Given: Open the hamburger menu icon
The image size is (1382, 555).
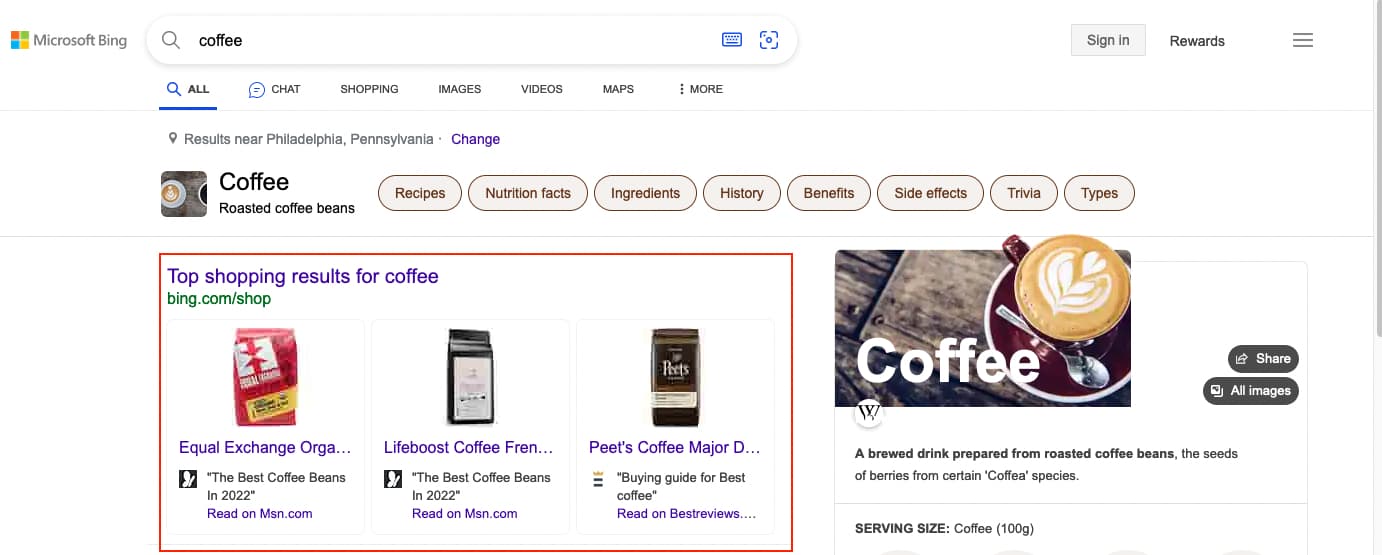Looking at the screenshot, I should coord(1302,40).
